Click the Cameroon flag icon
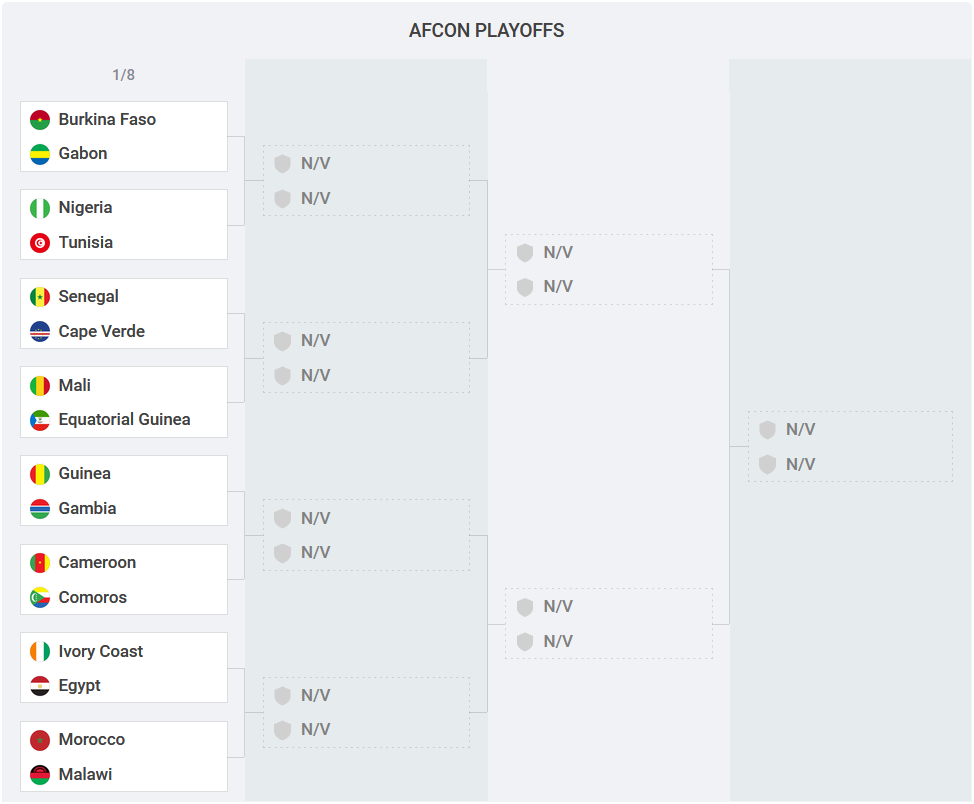The image size is (974, 804). click(40, 563)
